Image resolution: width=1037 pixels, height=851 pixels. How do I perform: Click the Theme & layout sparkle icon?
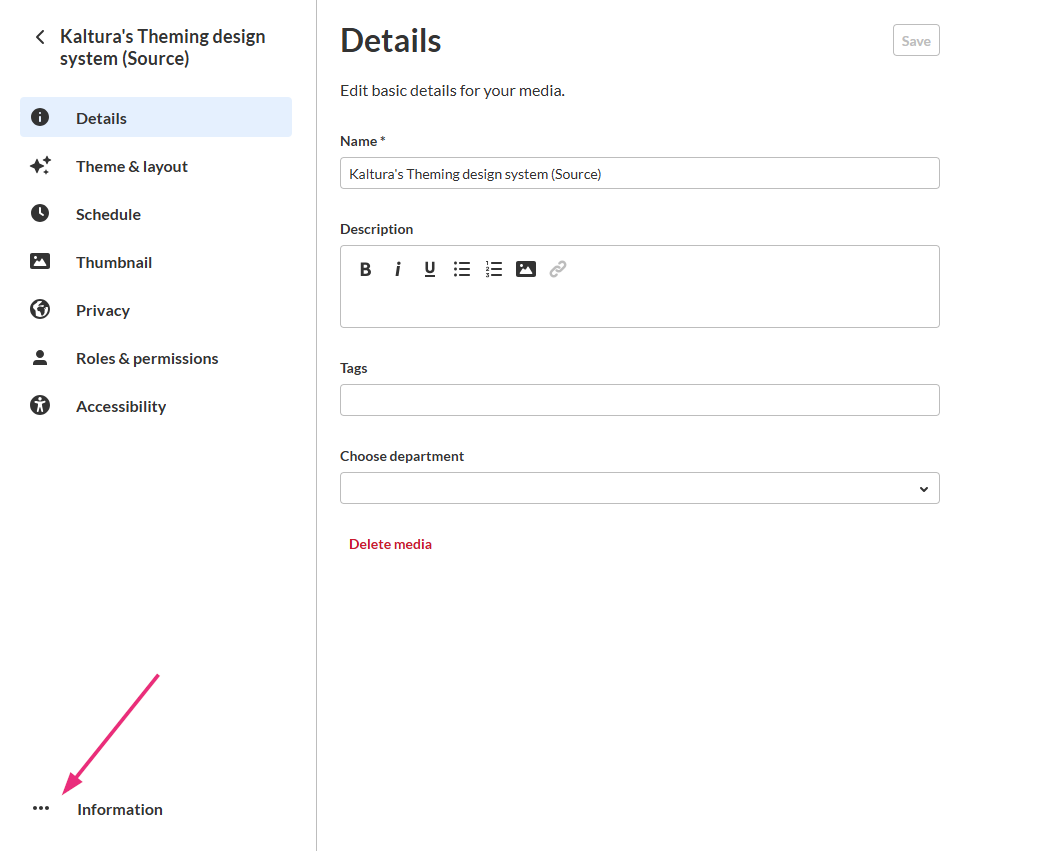[x=40, y=165]
